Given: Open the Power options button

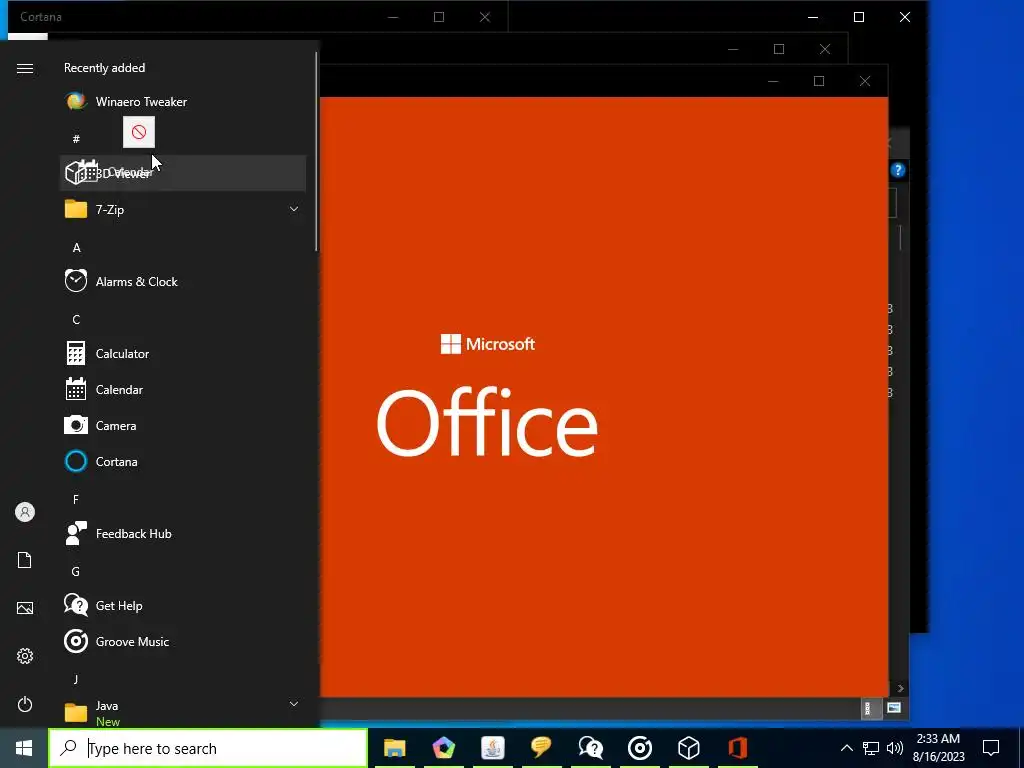Looking at the screenshot, I should click(25, 704).
